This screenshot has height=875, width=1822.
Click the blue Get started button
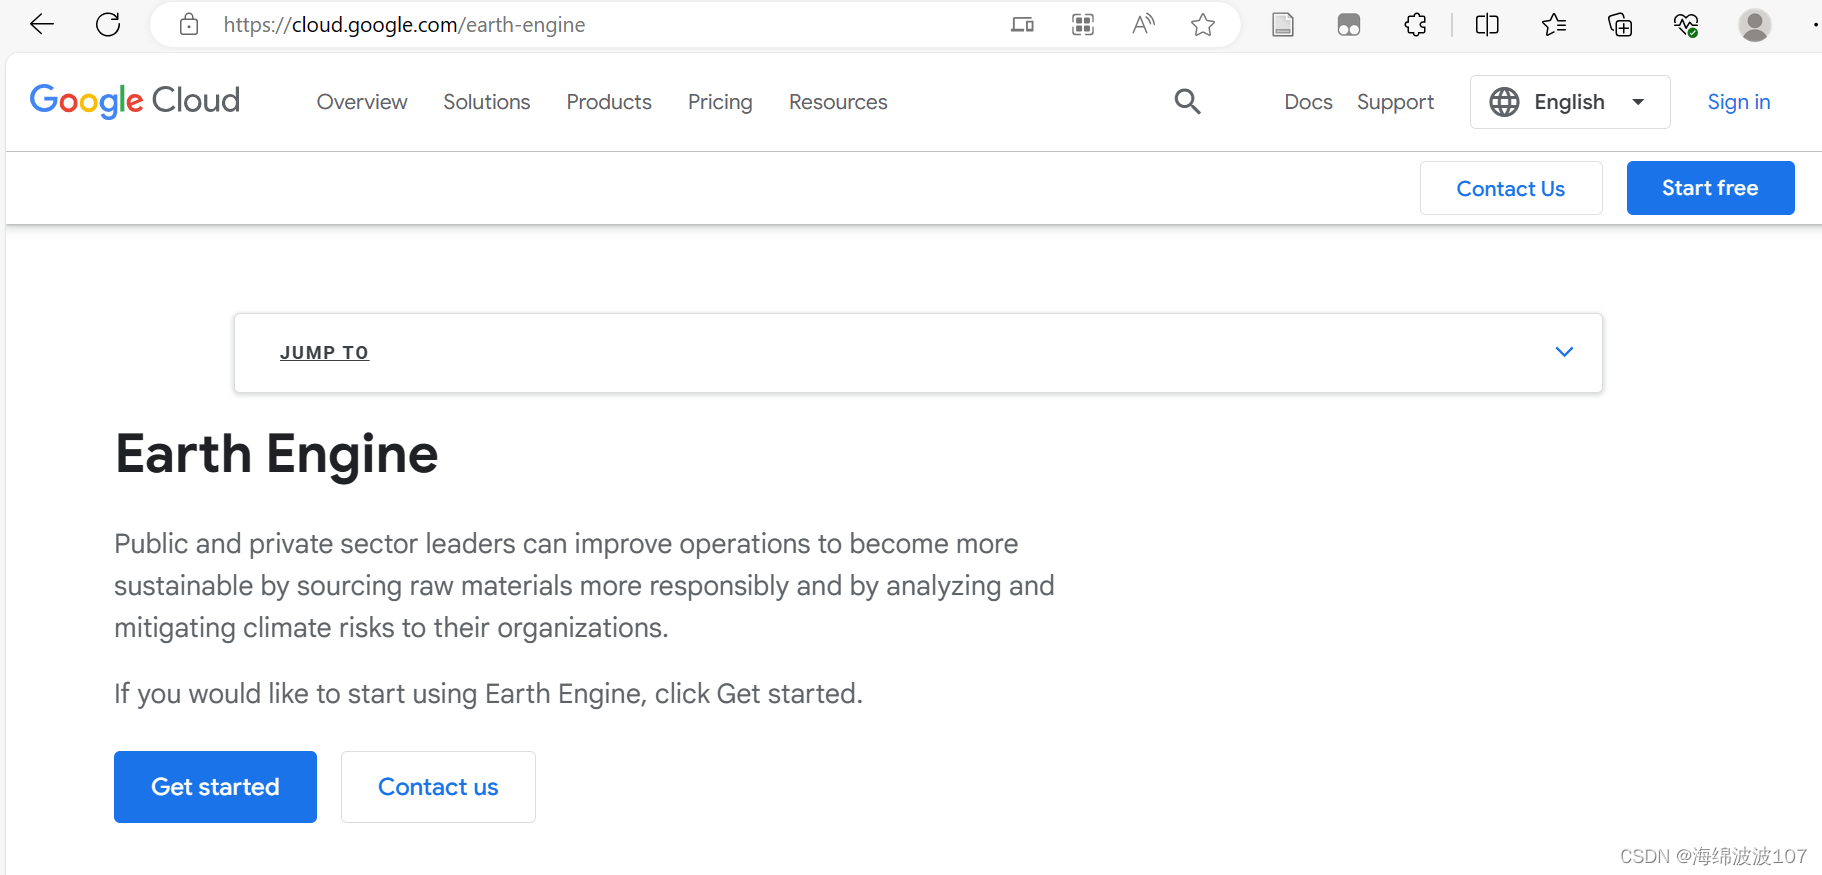pyautogui.click(x=215, y=787)
